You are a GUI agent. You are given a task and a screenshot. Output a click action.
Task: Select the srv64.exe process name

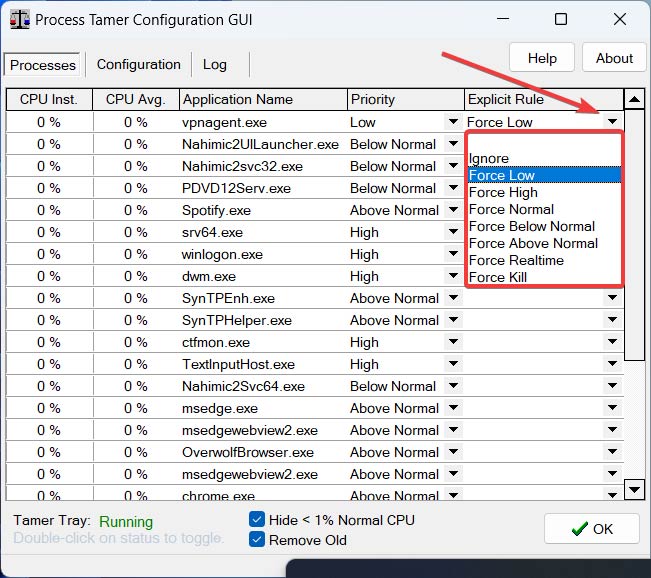212,233
